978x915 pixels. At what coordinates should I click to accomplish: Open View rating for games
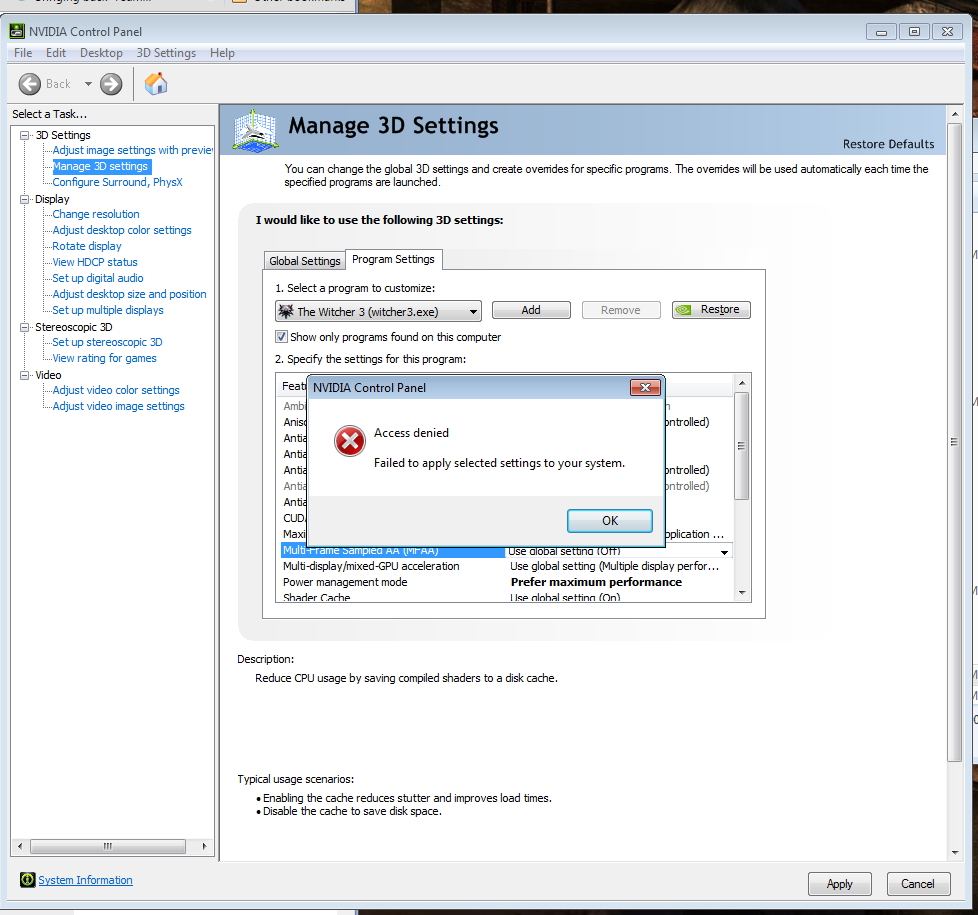point(104,358)
